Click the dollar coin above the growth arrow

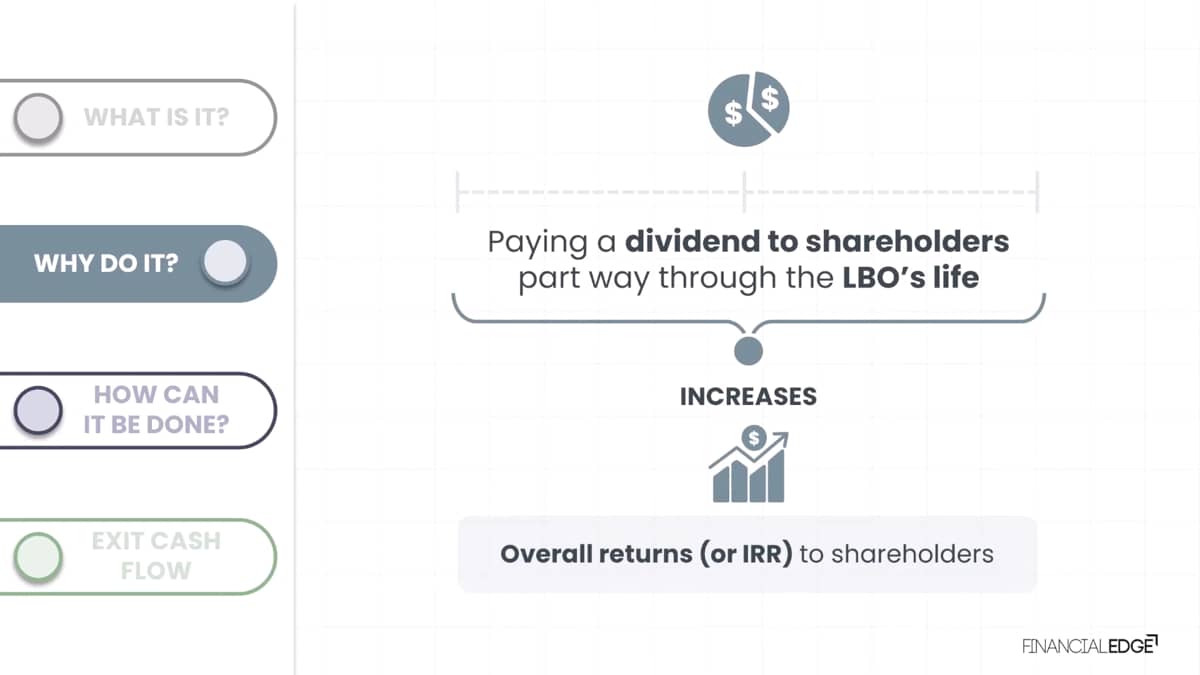pyautogui.click(x=754, y=437)
